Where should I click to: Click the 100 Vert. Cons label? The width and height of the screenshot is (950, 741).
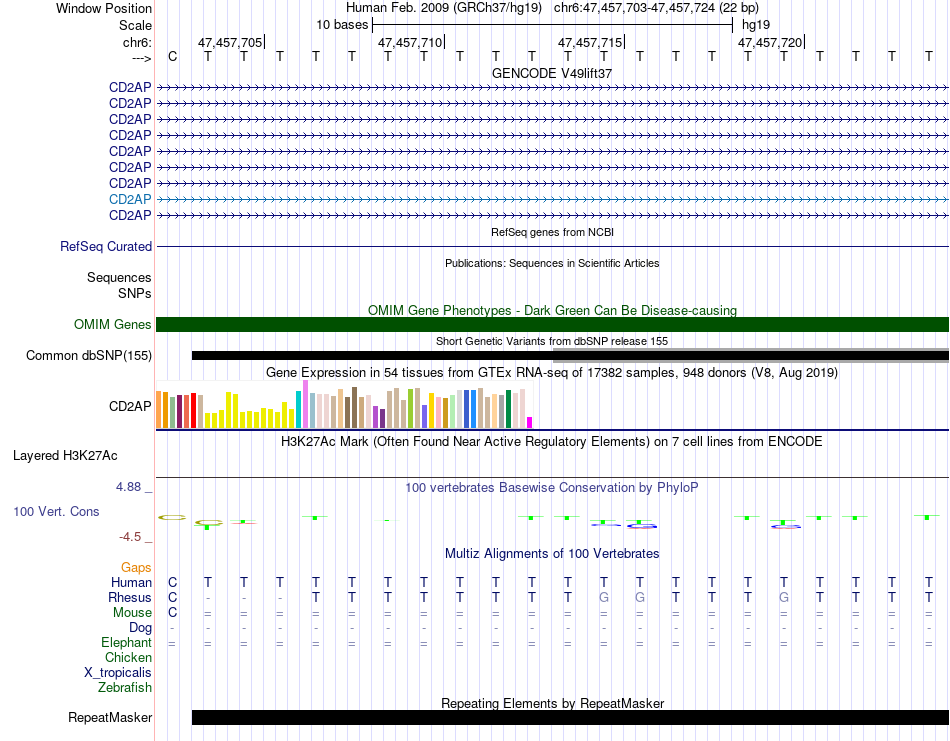tap(56, 511)
